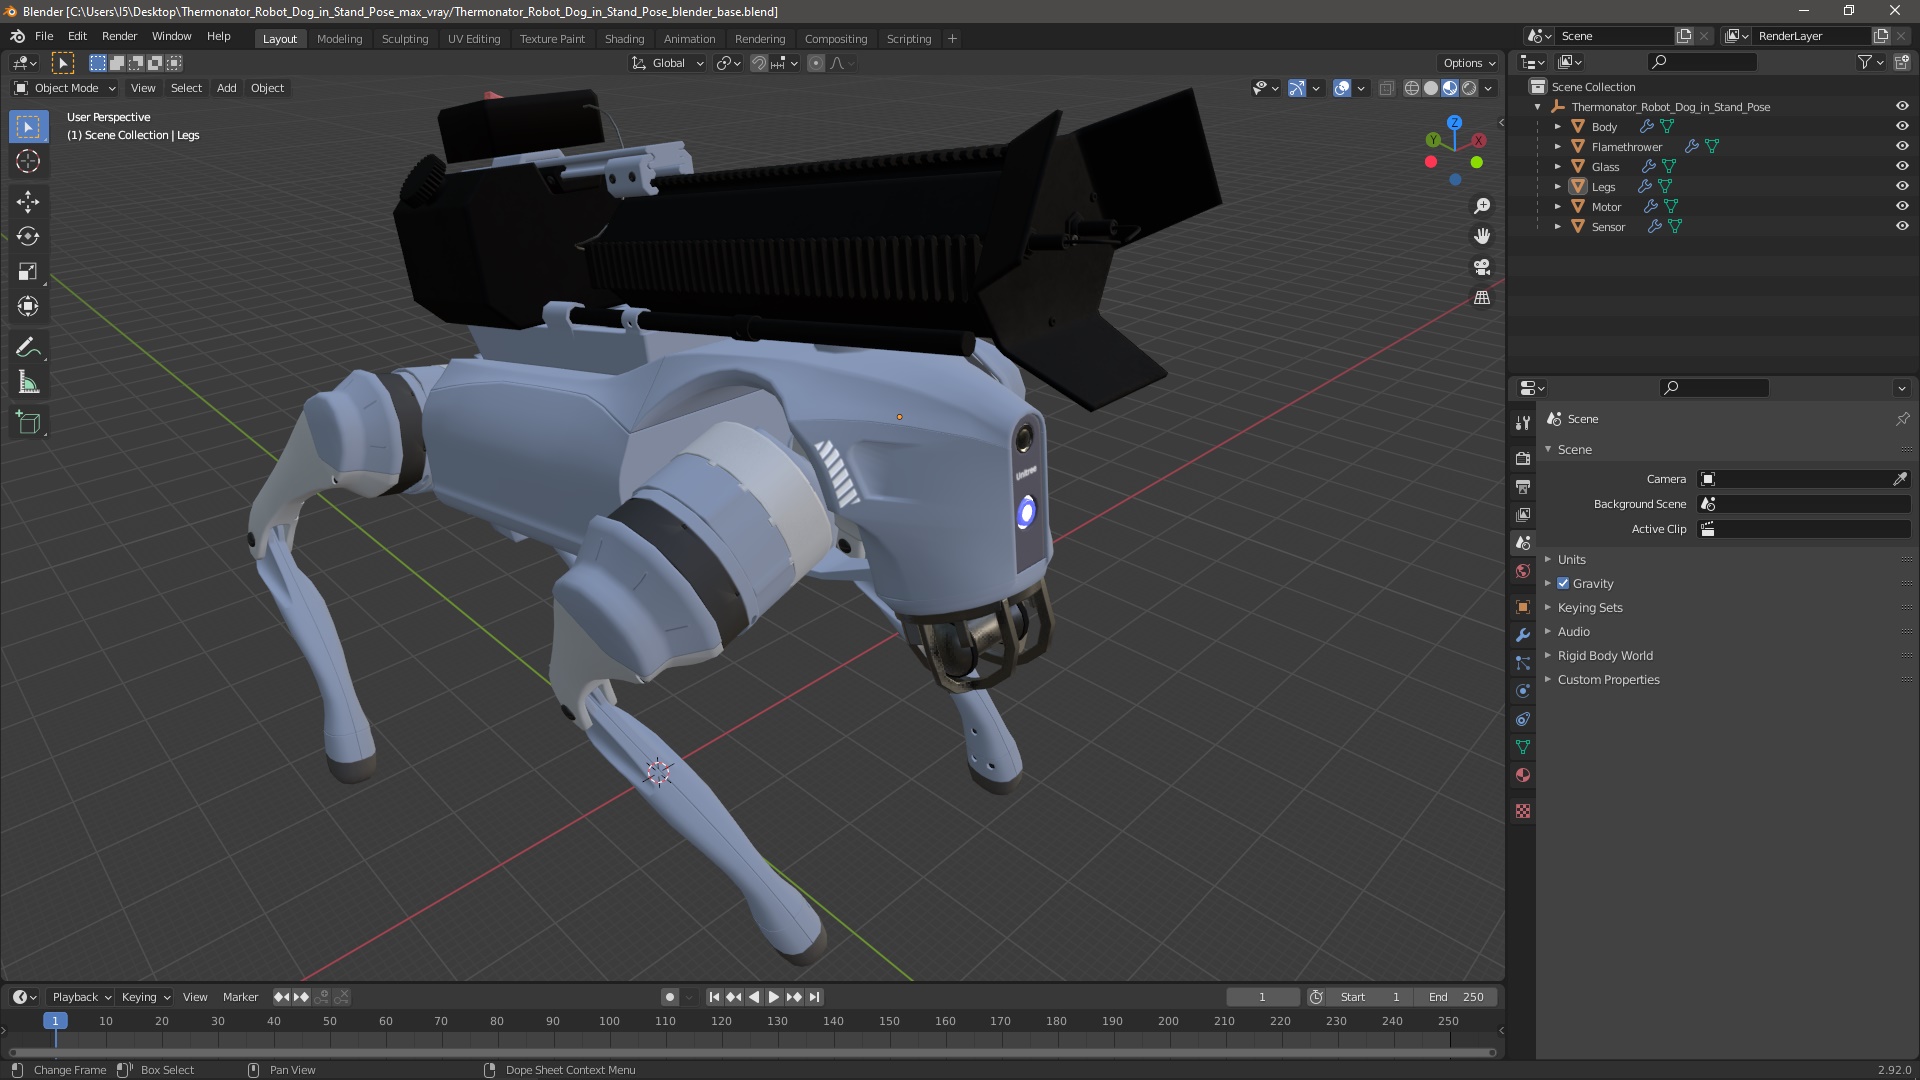Image resolution: width=1920 pixels, height=1080 pixels.
Task: Switch to the Shading workspace tab
Action: coord(624,39)
